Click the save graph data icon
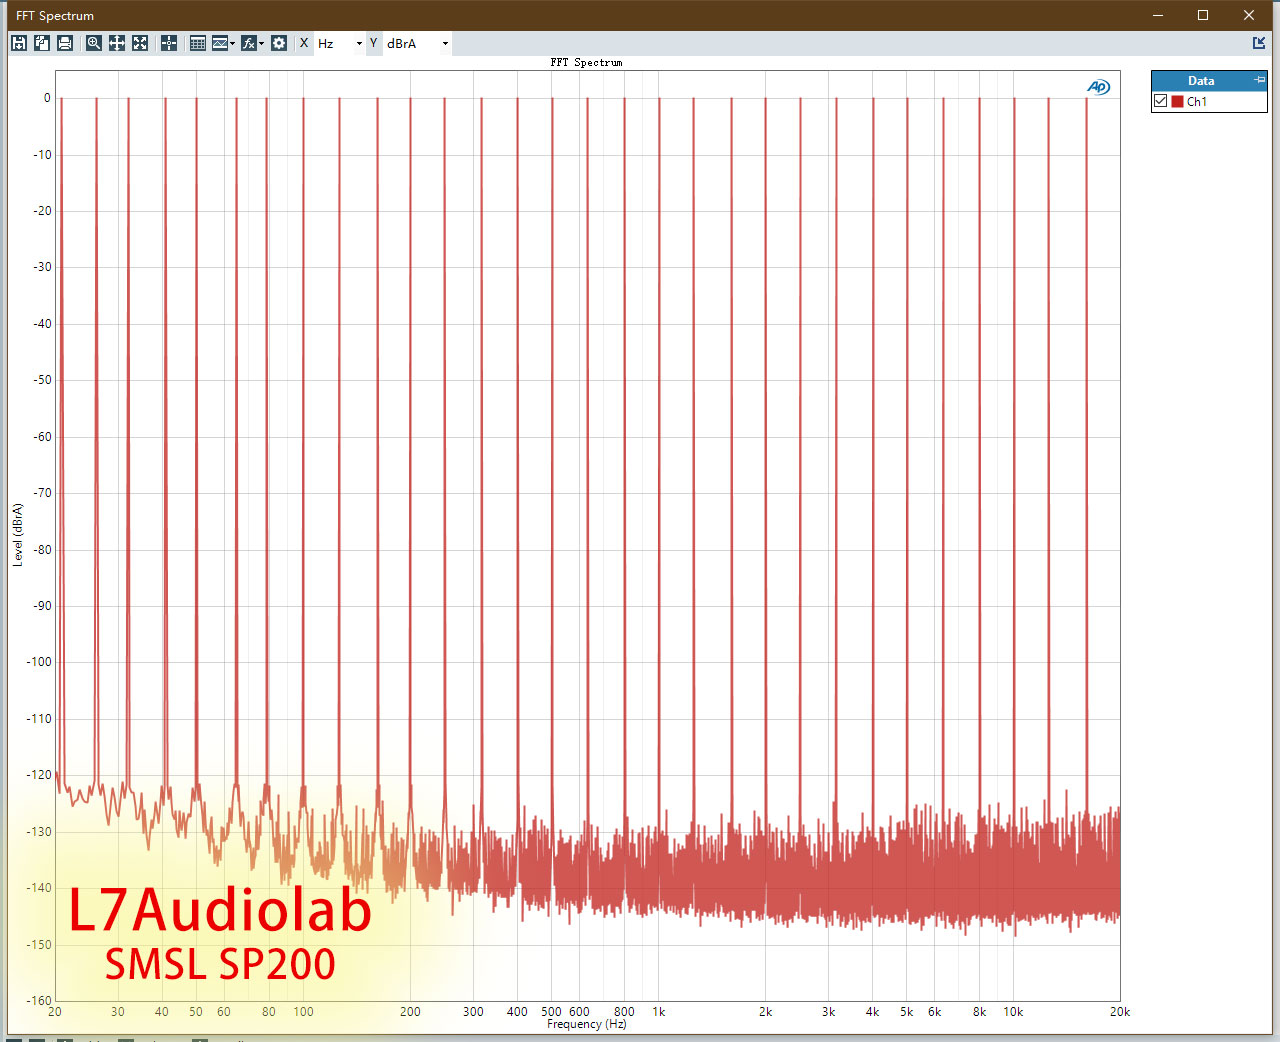The width and height of the screenshot is (1280, 1042). (19, 43)
